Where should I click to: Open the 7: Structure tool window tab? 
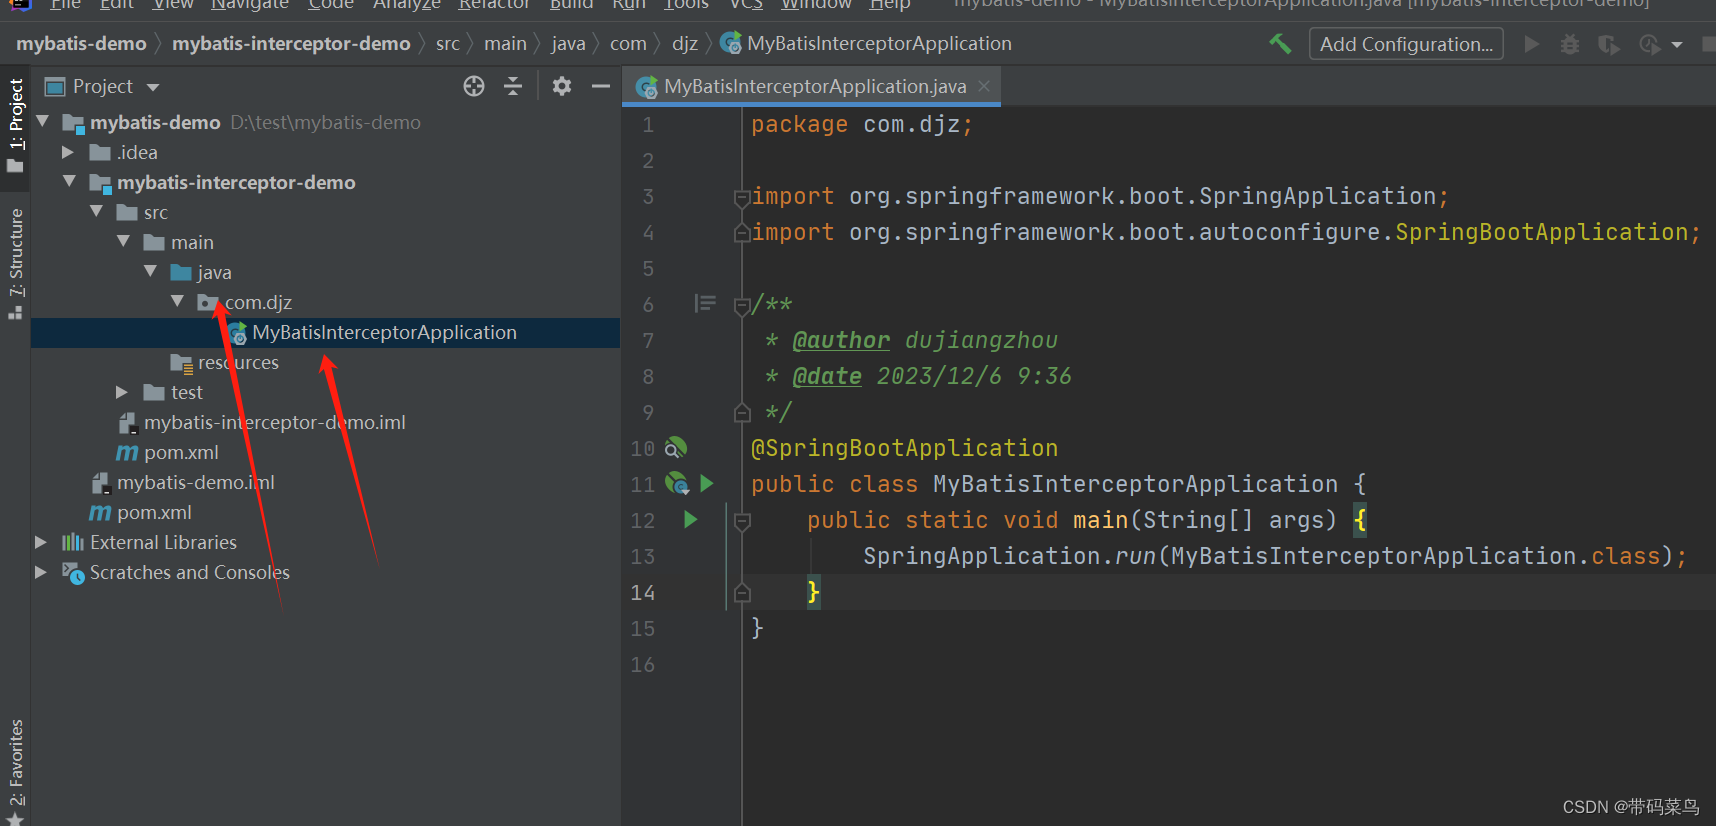pos(16,263)
